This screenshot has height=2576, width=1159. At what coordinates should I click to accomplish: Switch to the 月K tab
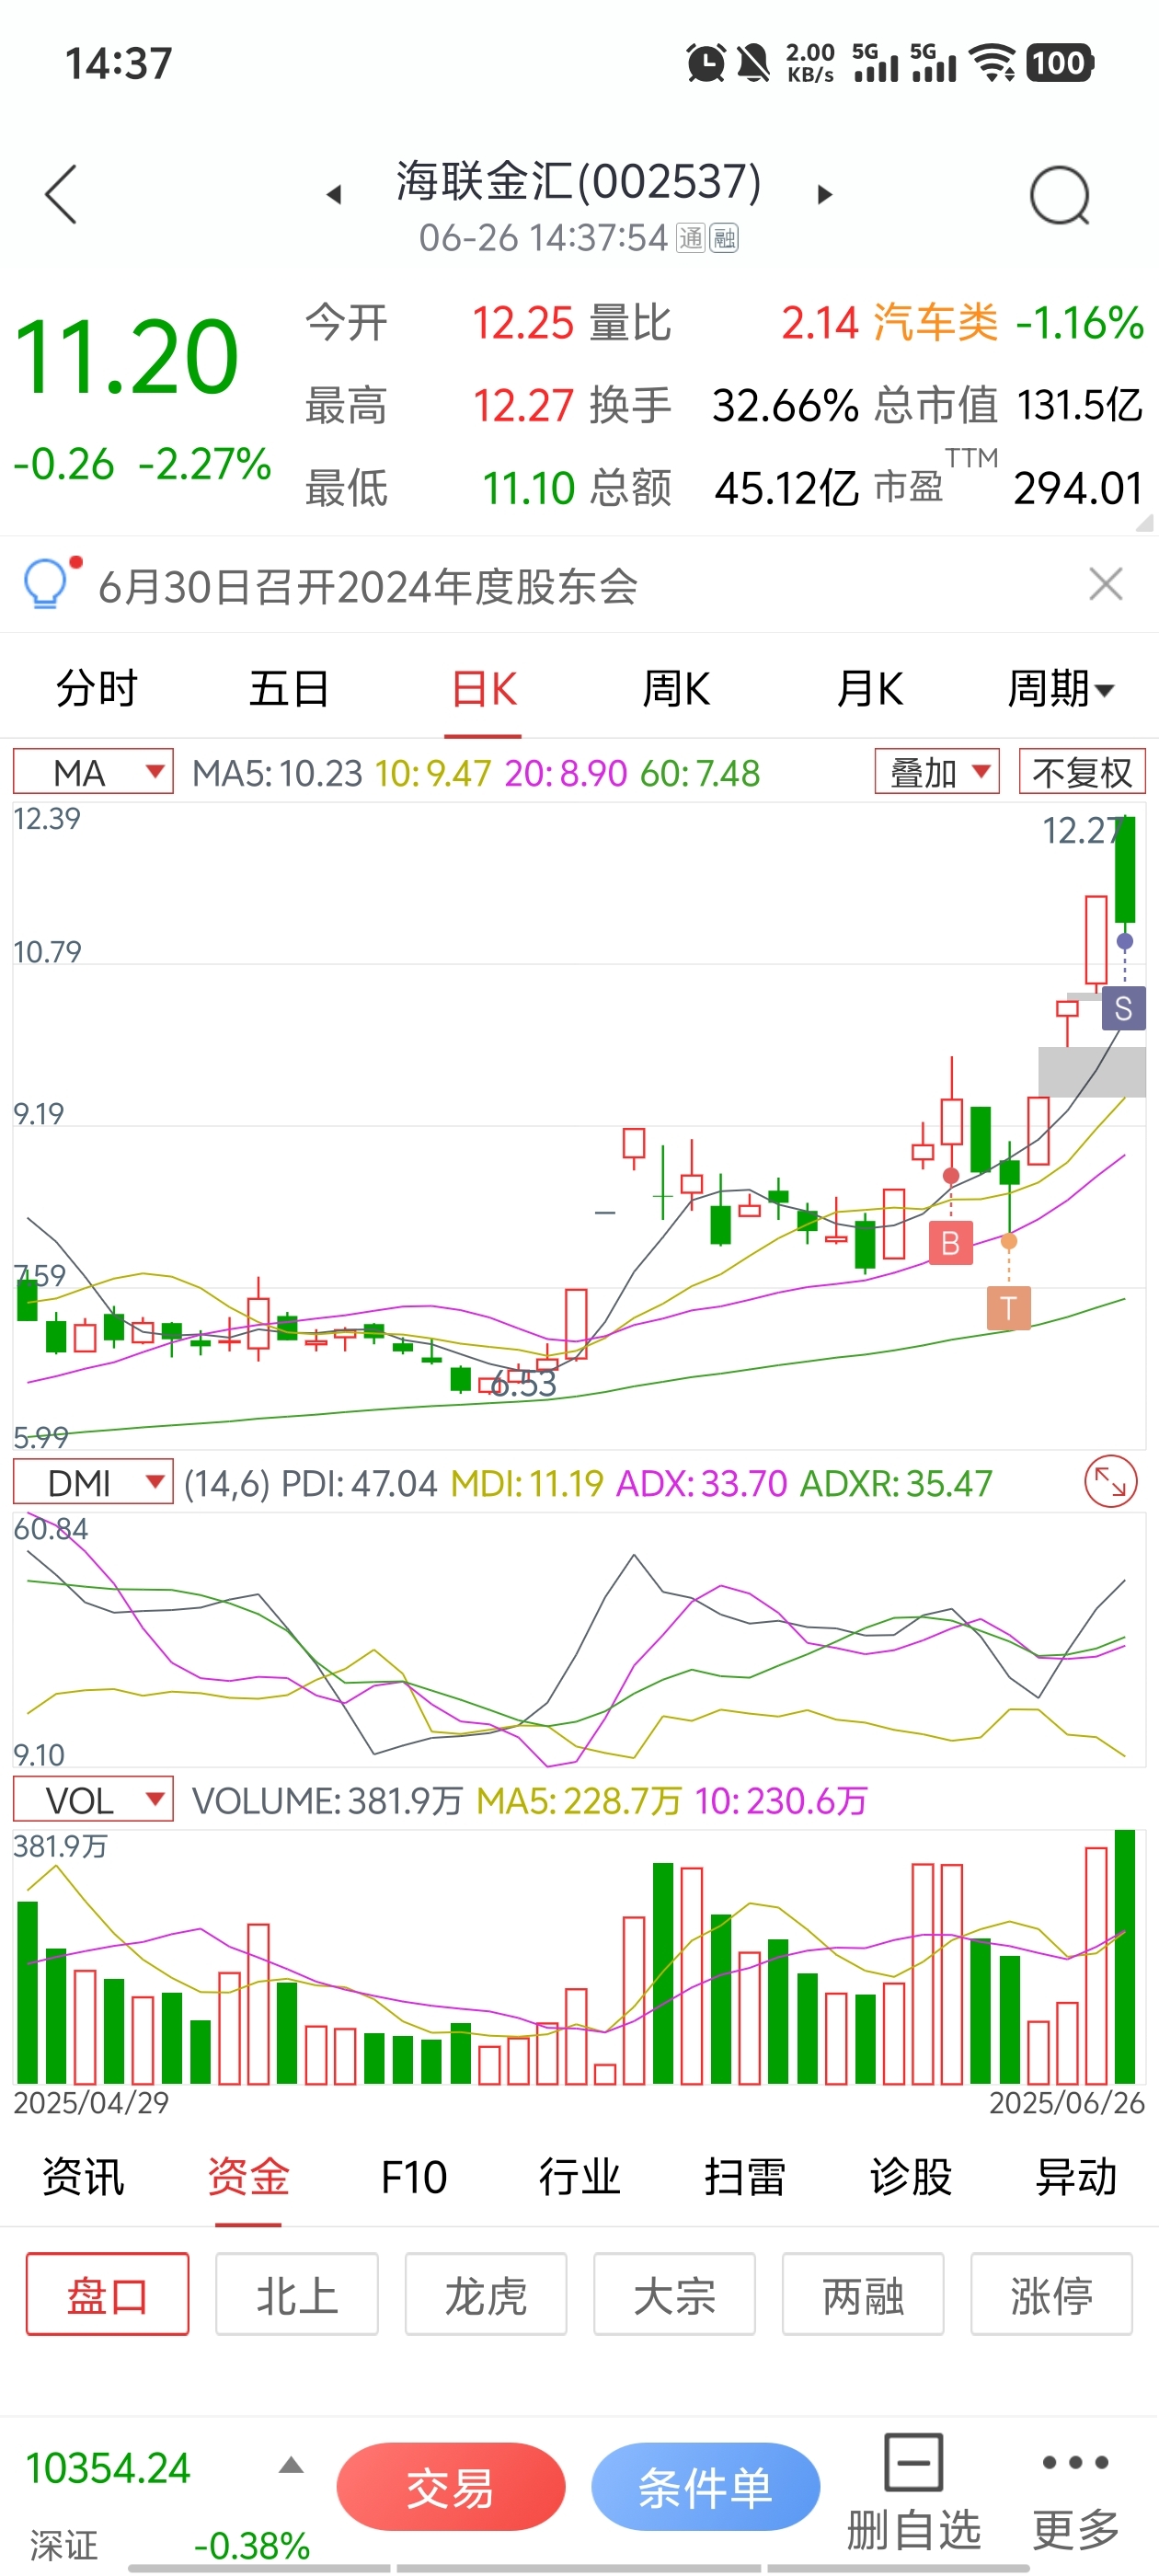869,689
